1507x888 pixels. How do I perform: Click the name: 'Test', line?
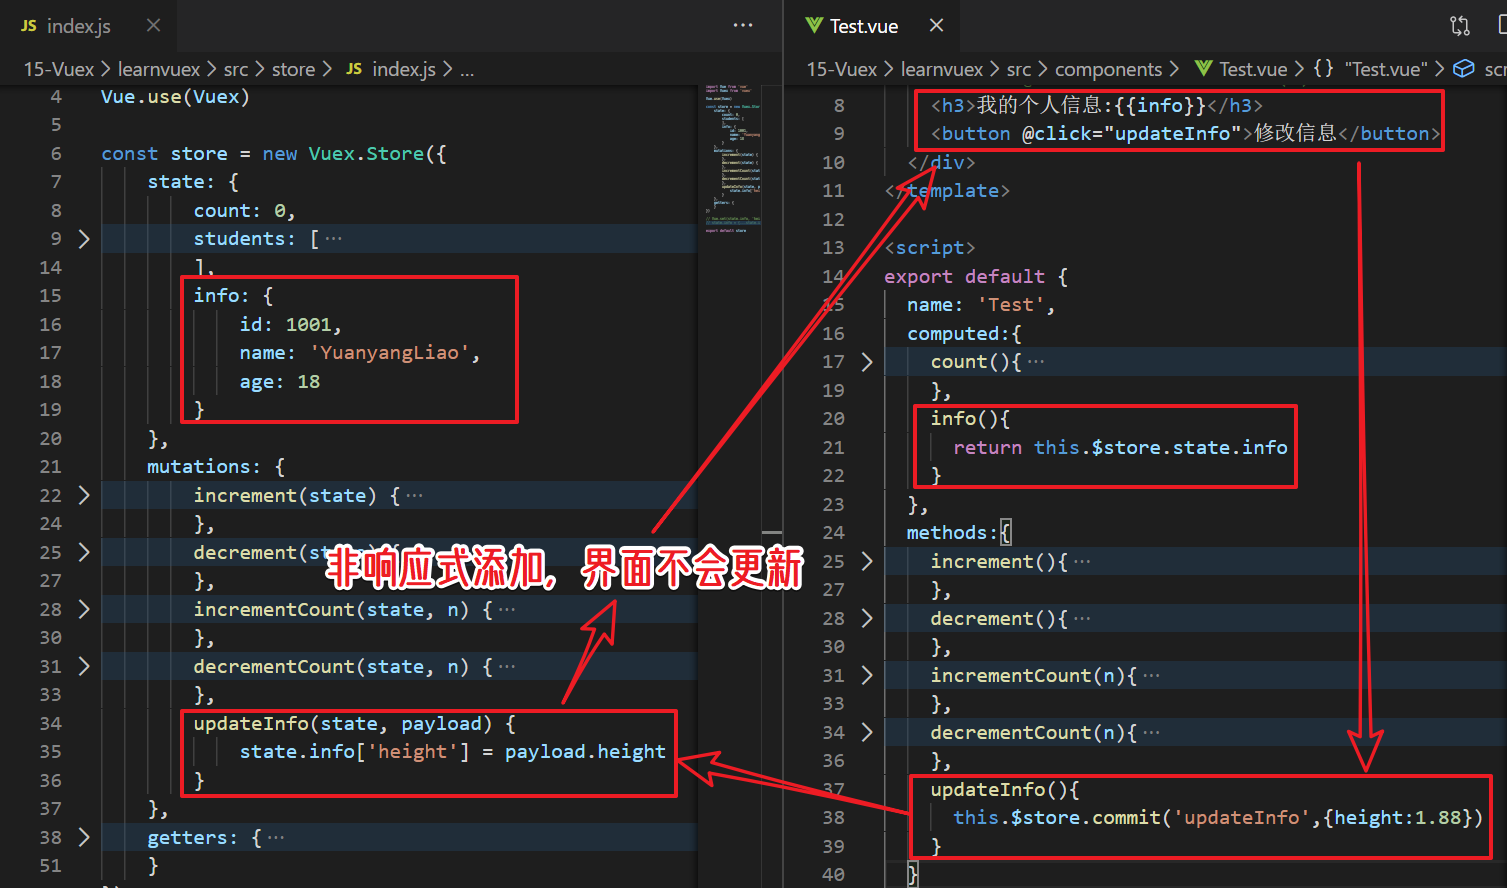click(981, 305)
